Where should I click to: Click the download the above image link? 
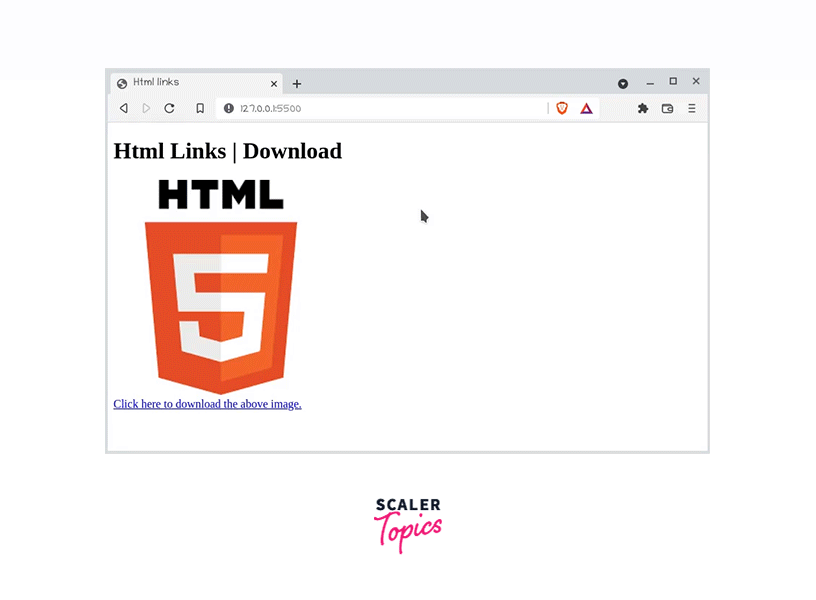pyautogui.click(x=207, y=404)
